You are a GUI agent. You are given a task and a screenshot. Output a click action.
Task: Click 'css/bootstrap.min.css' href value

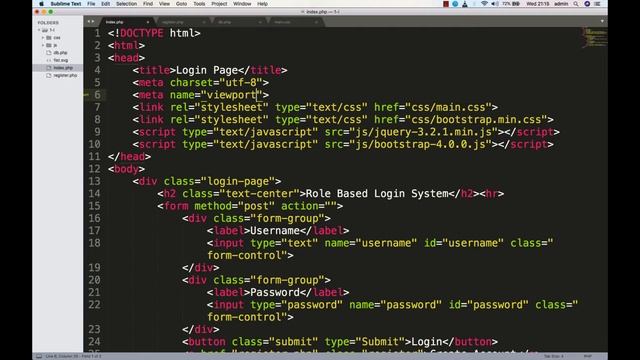coord(476,120)
